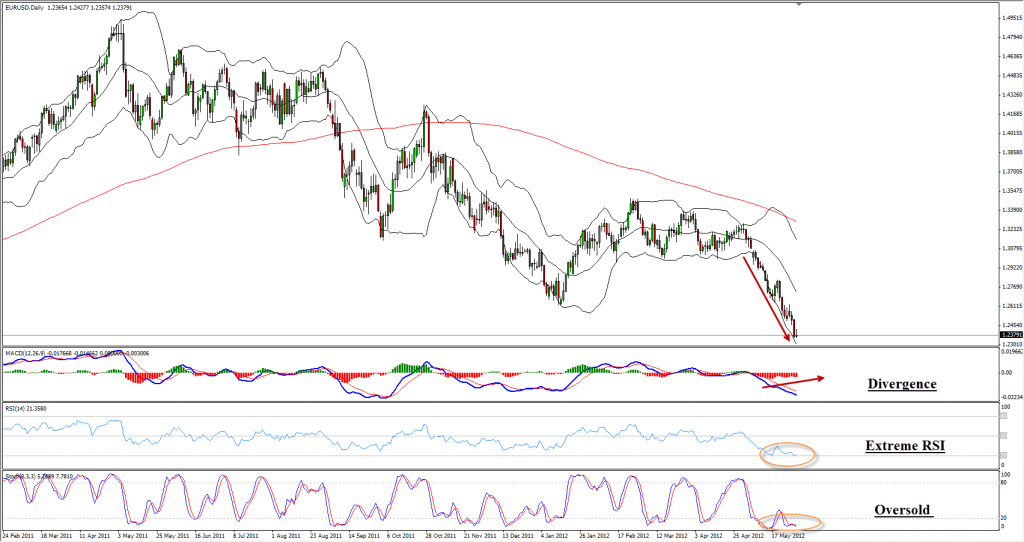1024x542 pixels.
Task: Click the 25 Apr 2012 date label
Action: point(748,536)
